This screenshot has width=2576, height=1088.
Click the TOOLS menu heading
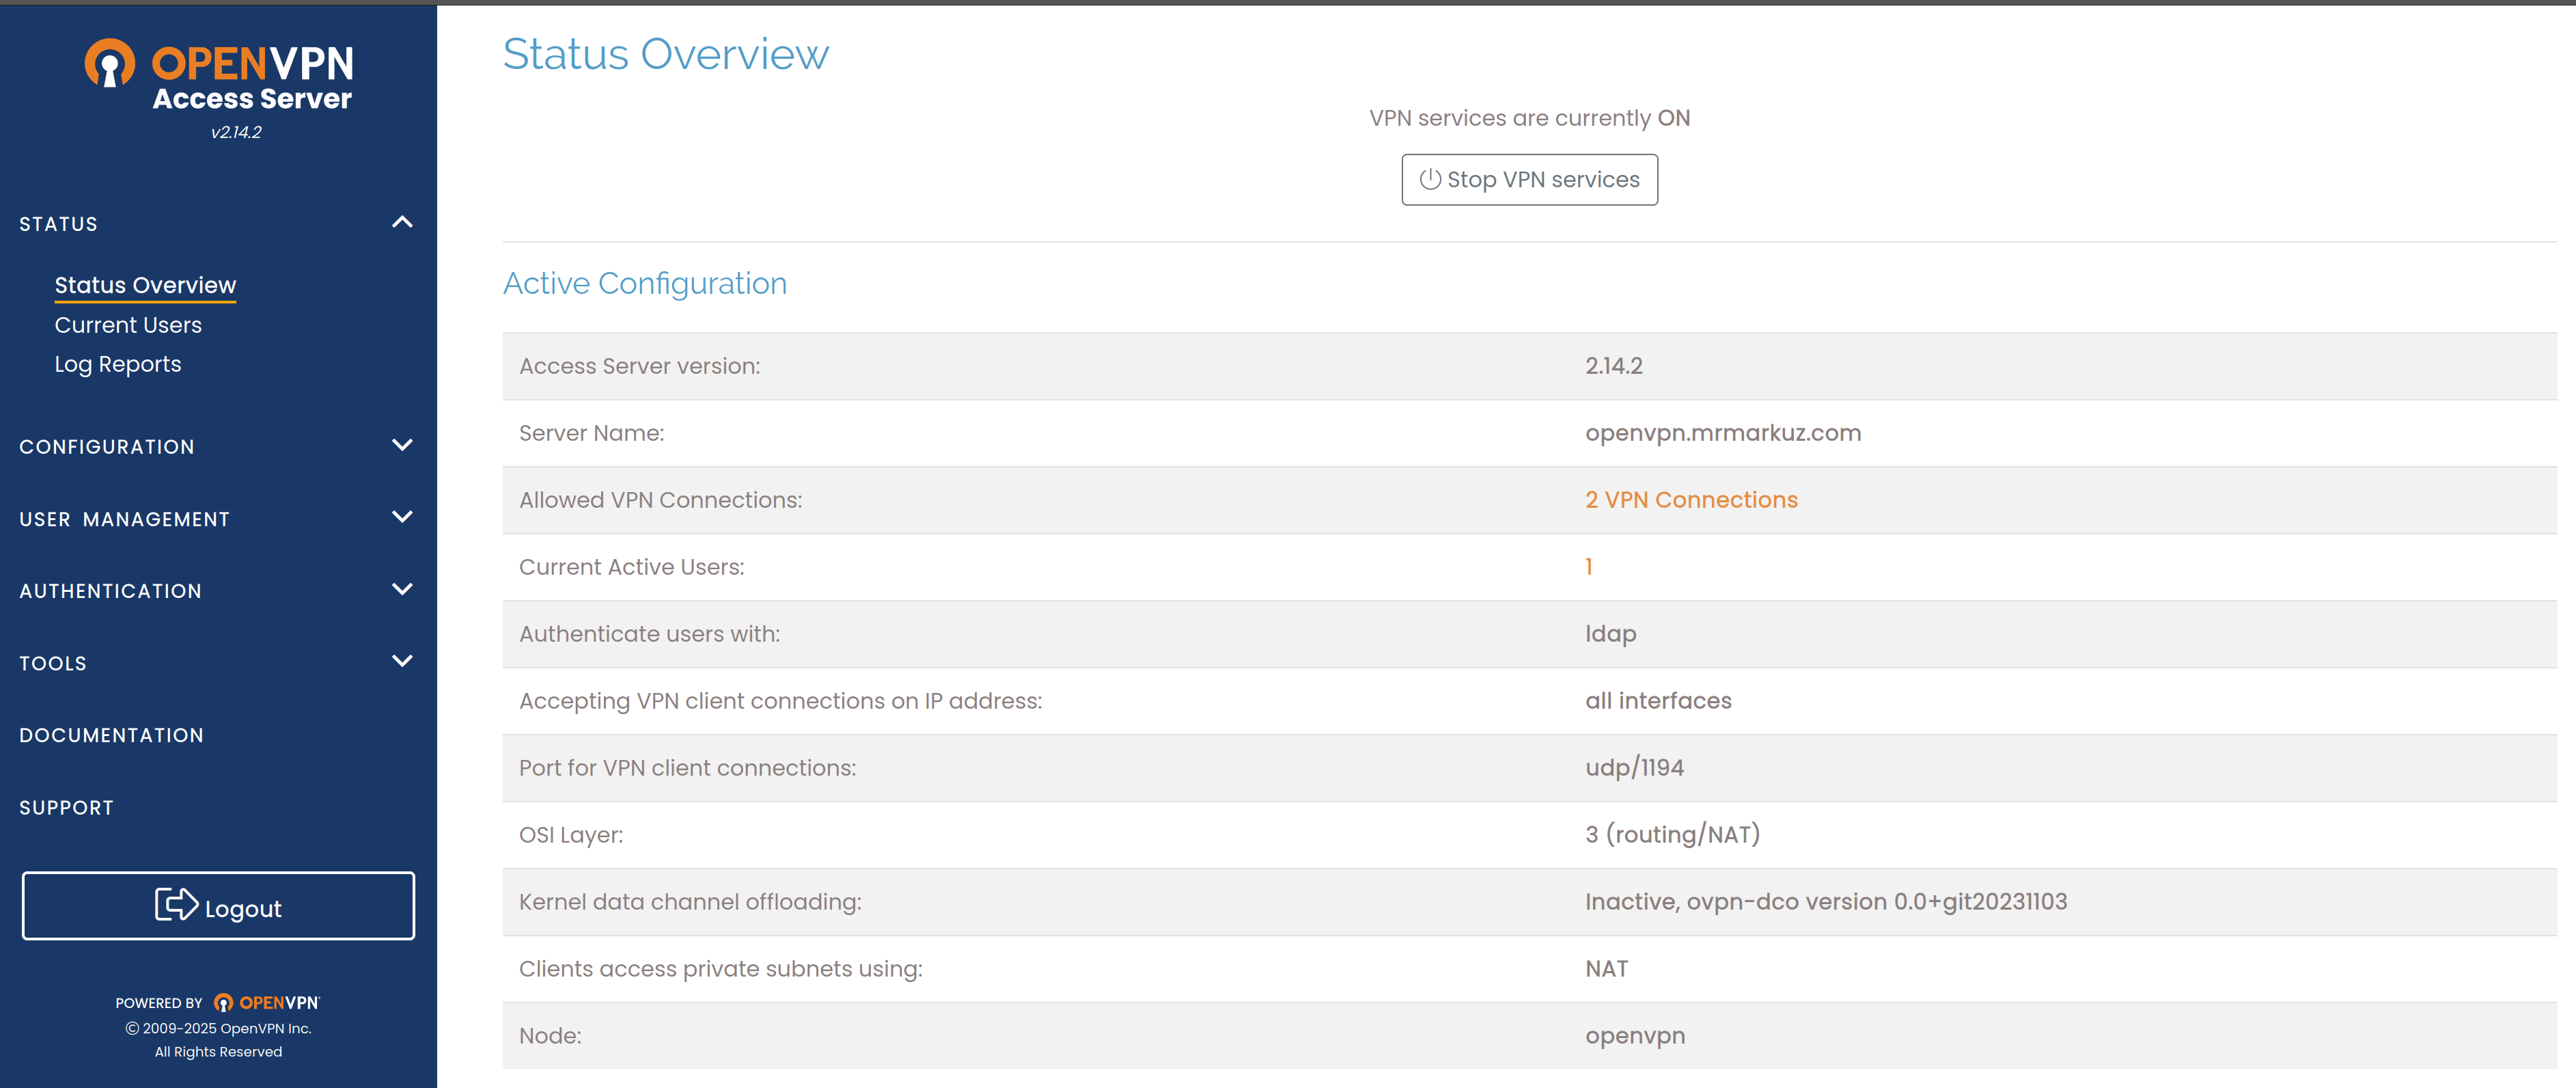53,663
